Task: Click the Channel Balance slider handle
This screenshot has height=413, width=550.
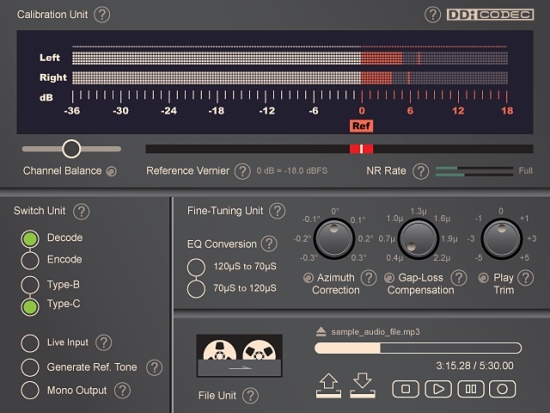Action: click(x=72, y=149)
